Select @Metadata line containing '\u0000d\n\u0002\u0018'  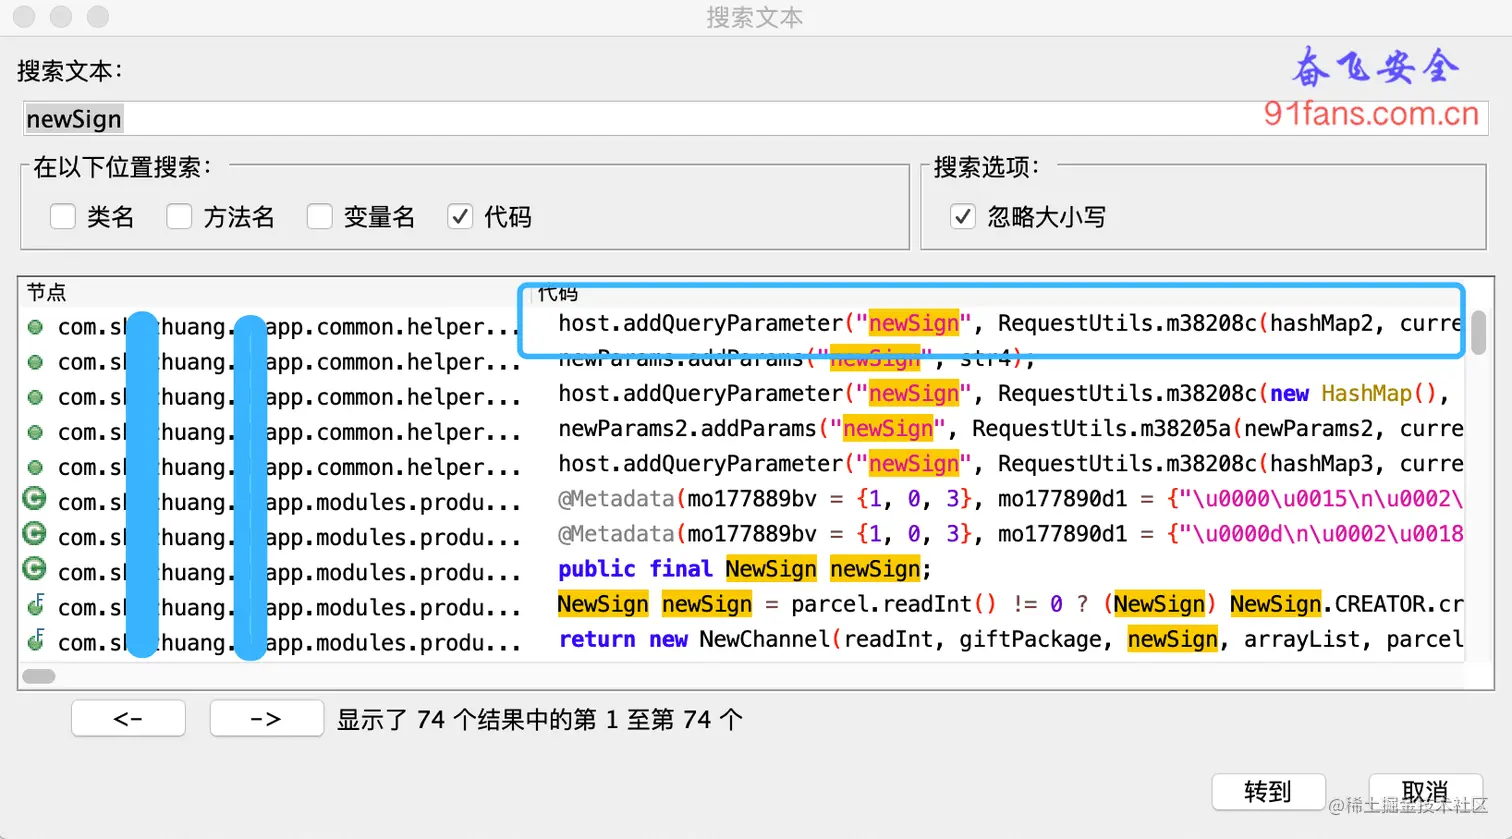[1010, 533]
